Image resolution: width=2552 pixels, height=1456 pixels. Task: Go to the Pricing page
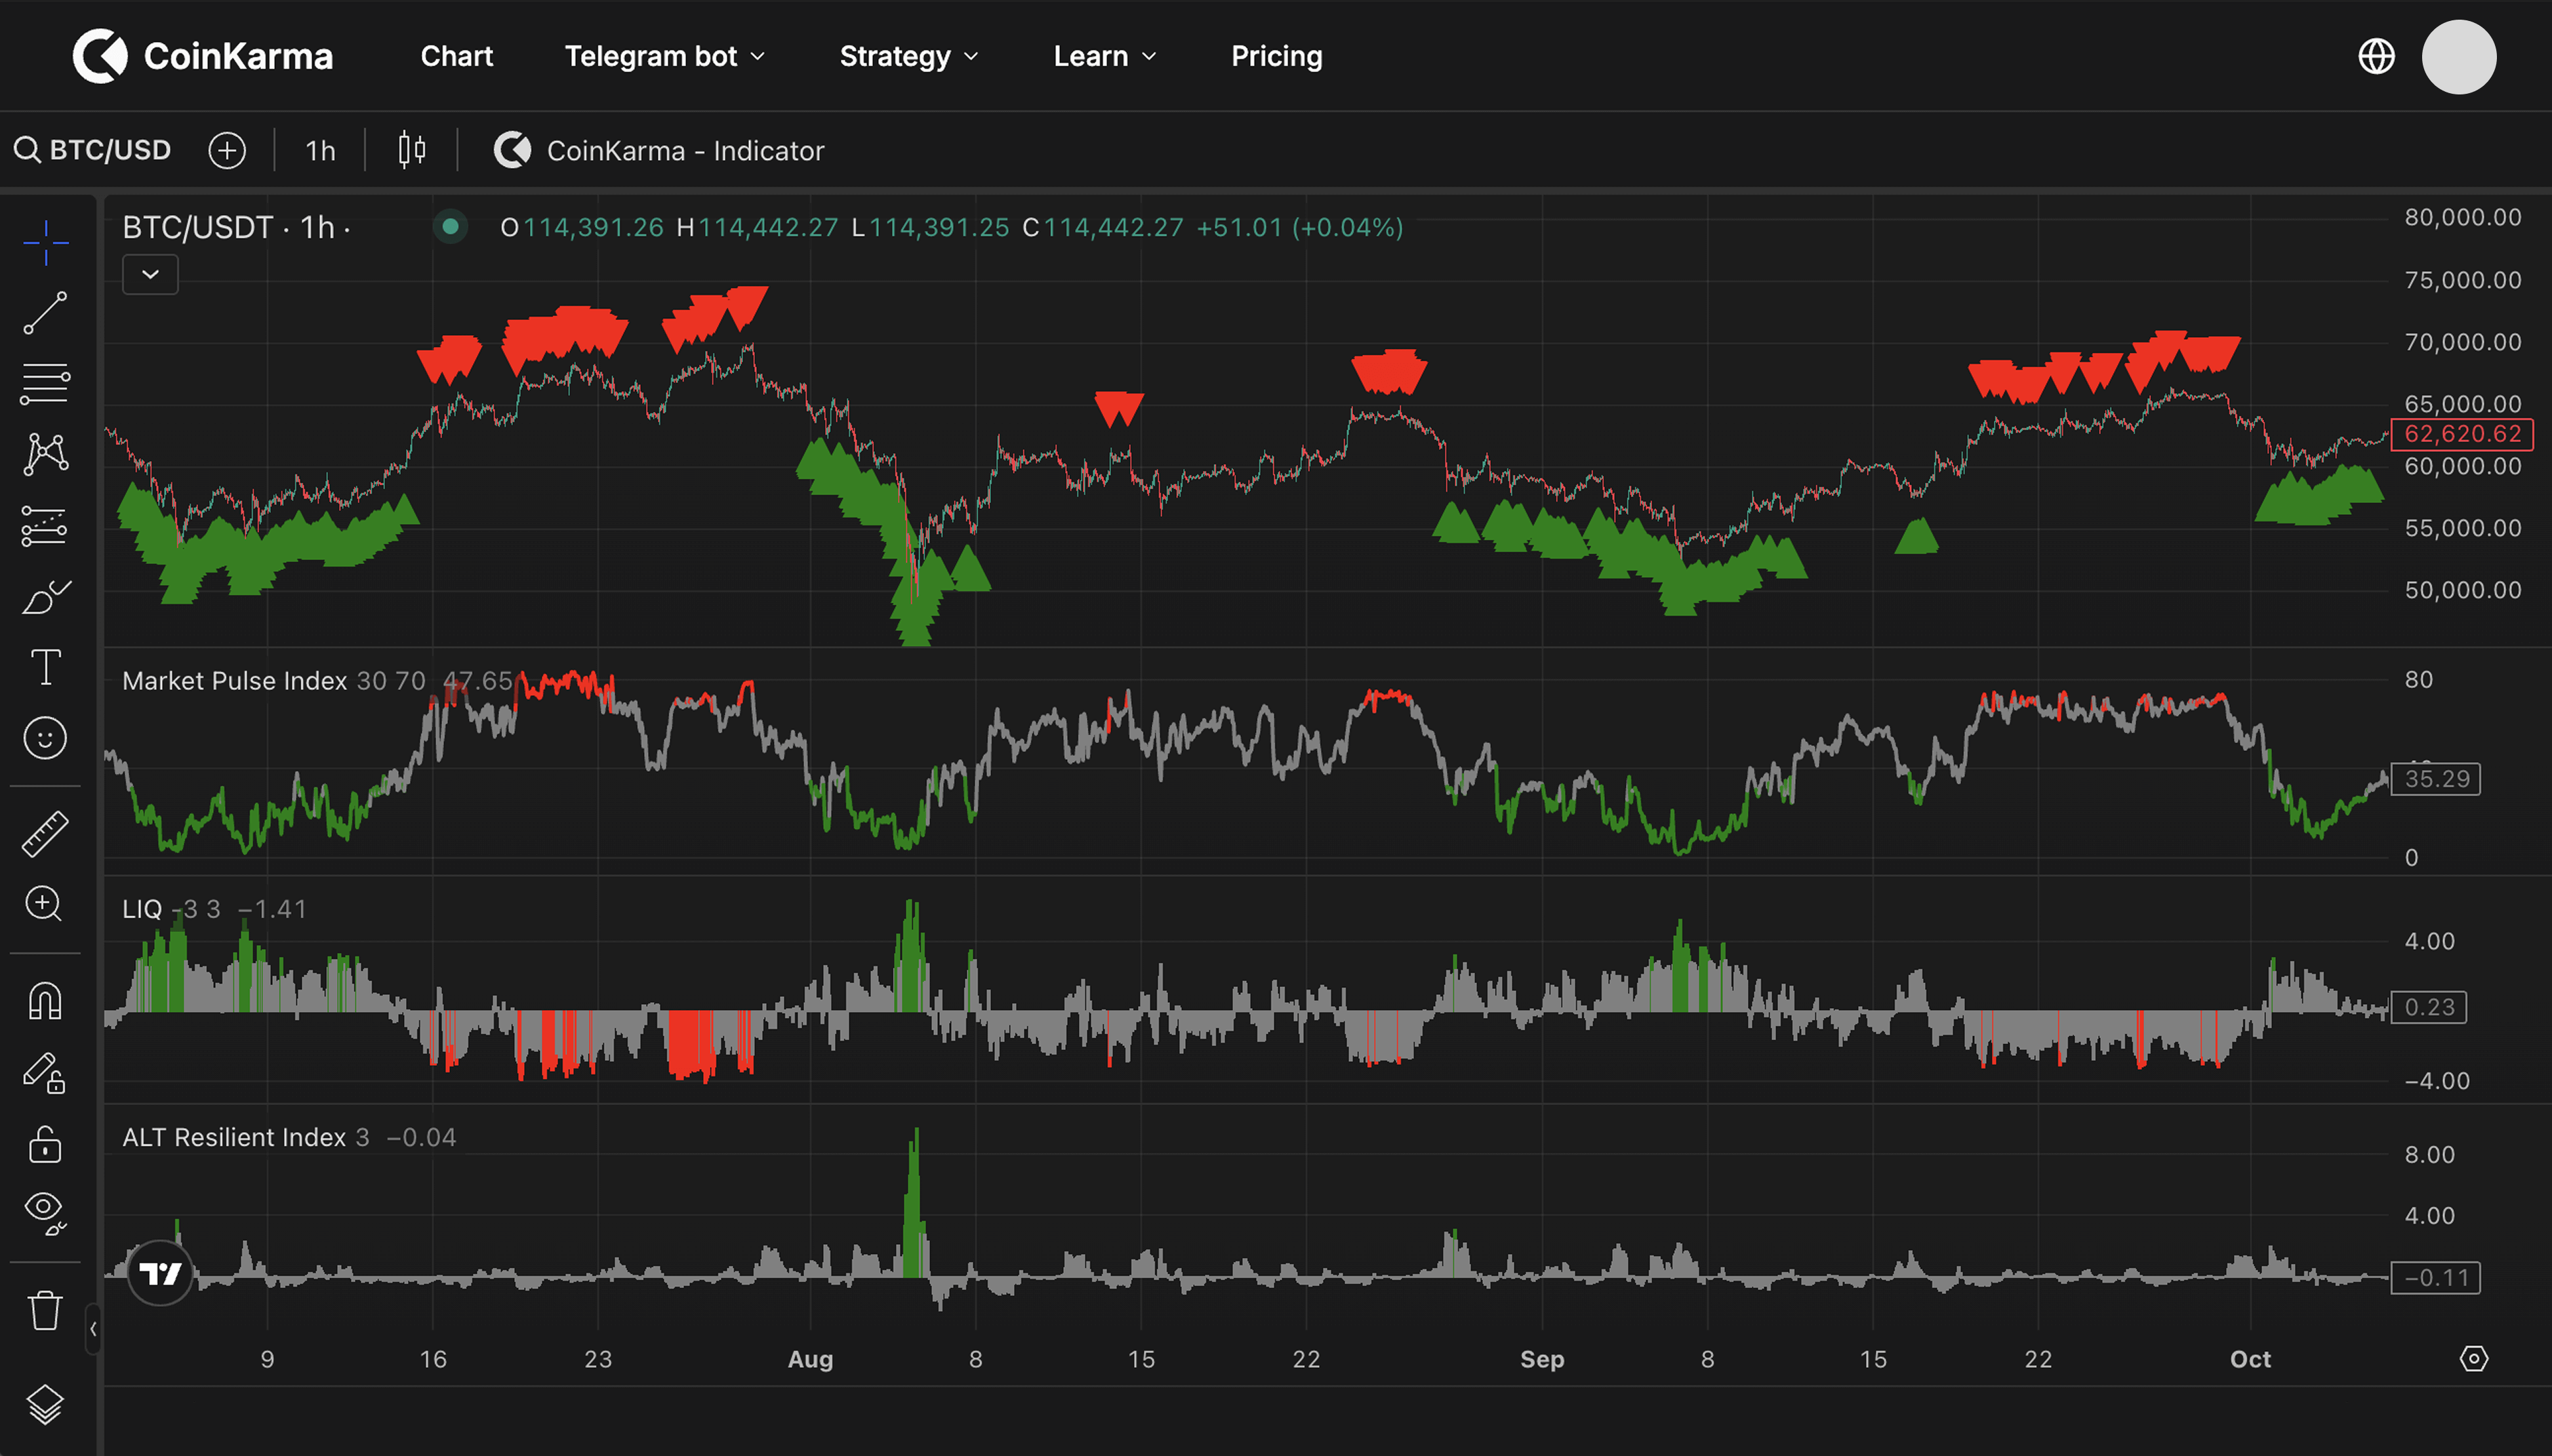coord(1276,56)
